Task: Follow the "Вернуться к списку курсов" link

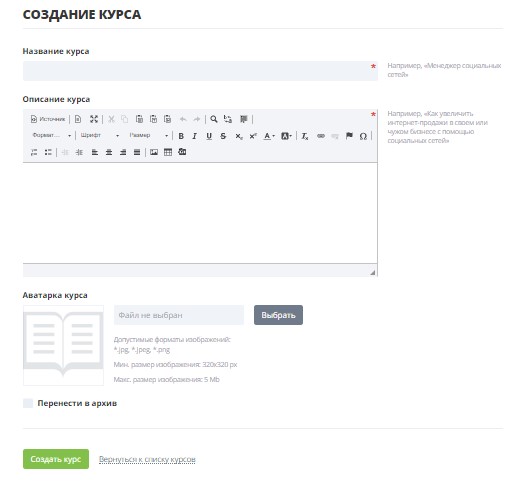Action: (147, 459)
